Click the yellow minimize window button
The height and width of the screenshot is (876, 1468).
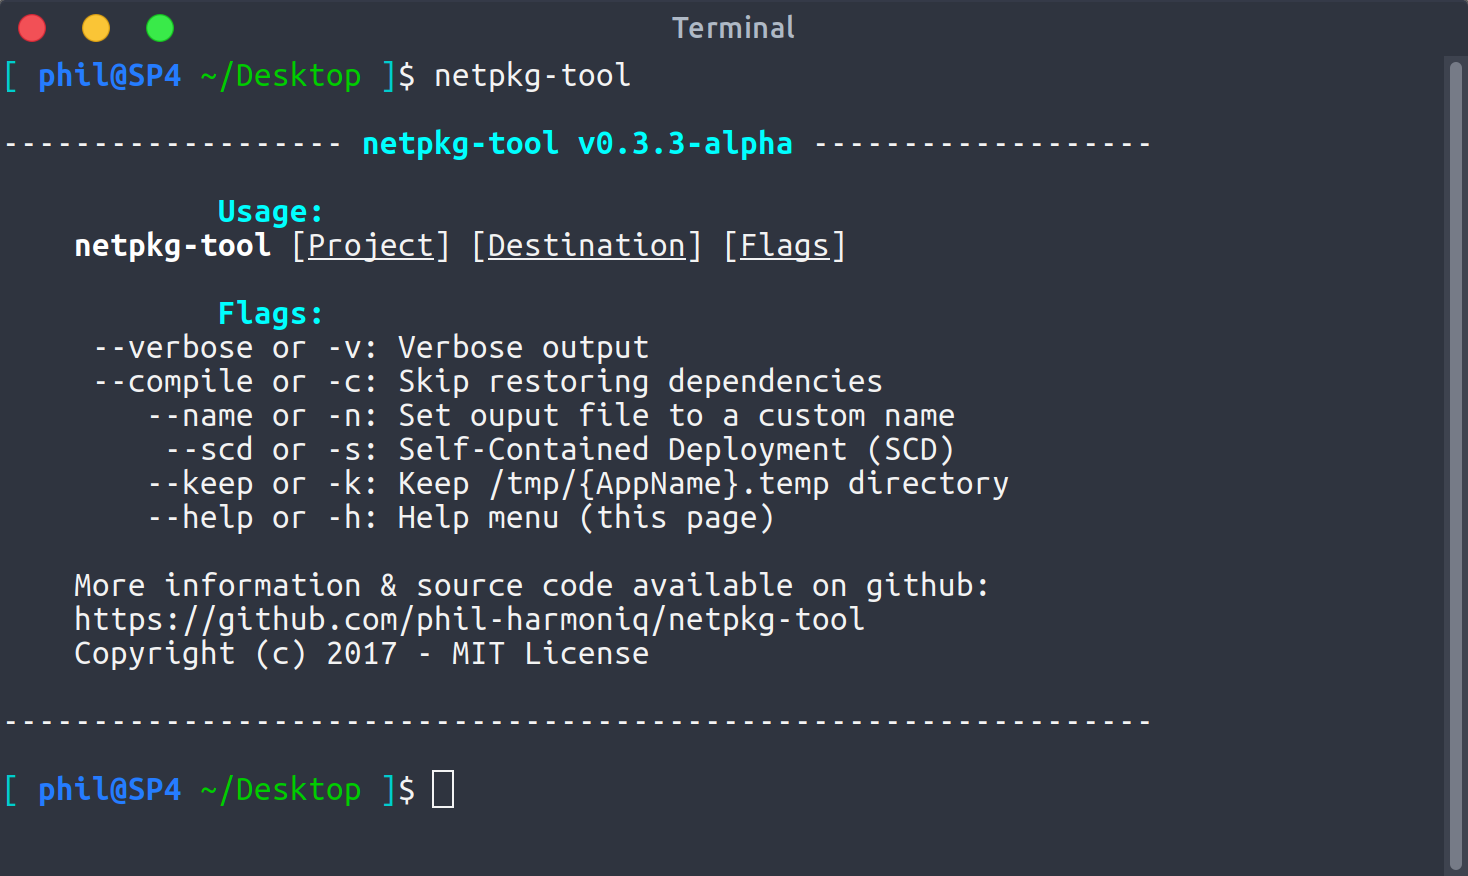[x=96, y=28]
